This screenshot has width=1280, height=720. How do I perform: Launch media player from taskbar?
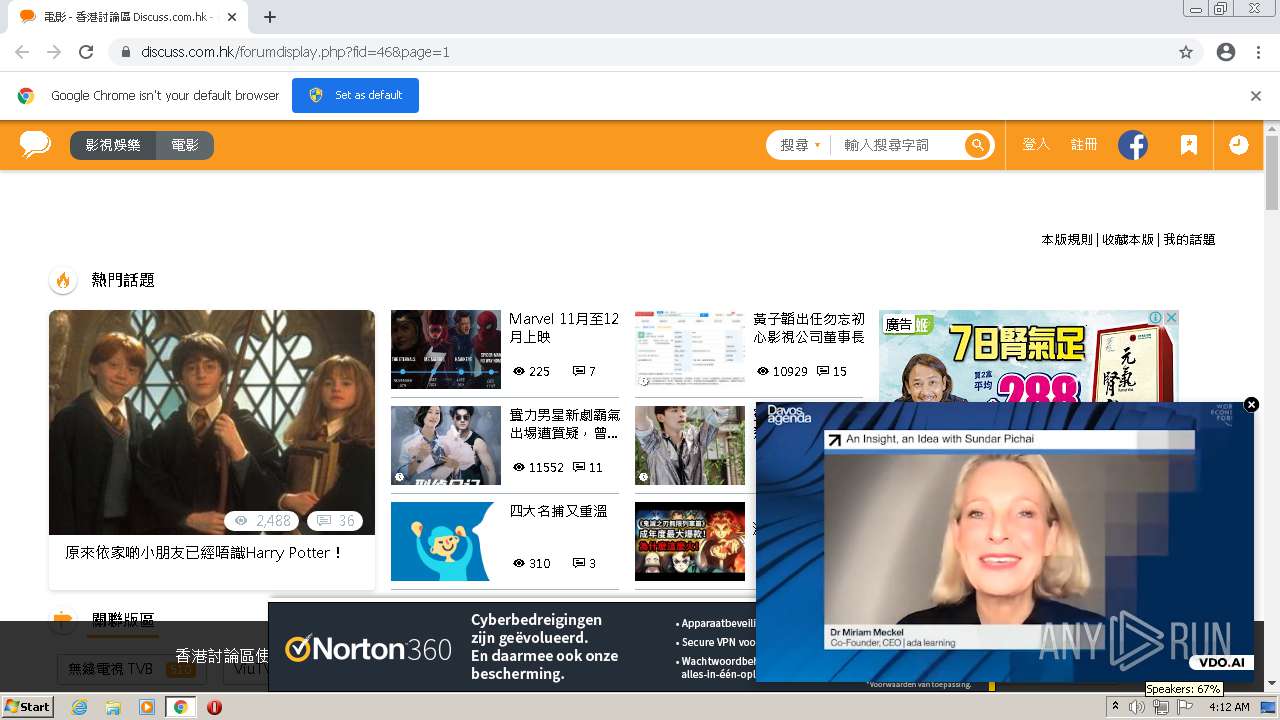pyautogui.click(x=147, y=707)
